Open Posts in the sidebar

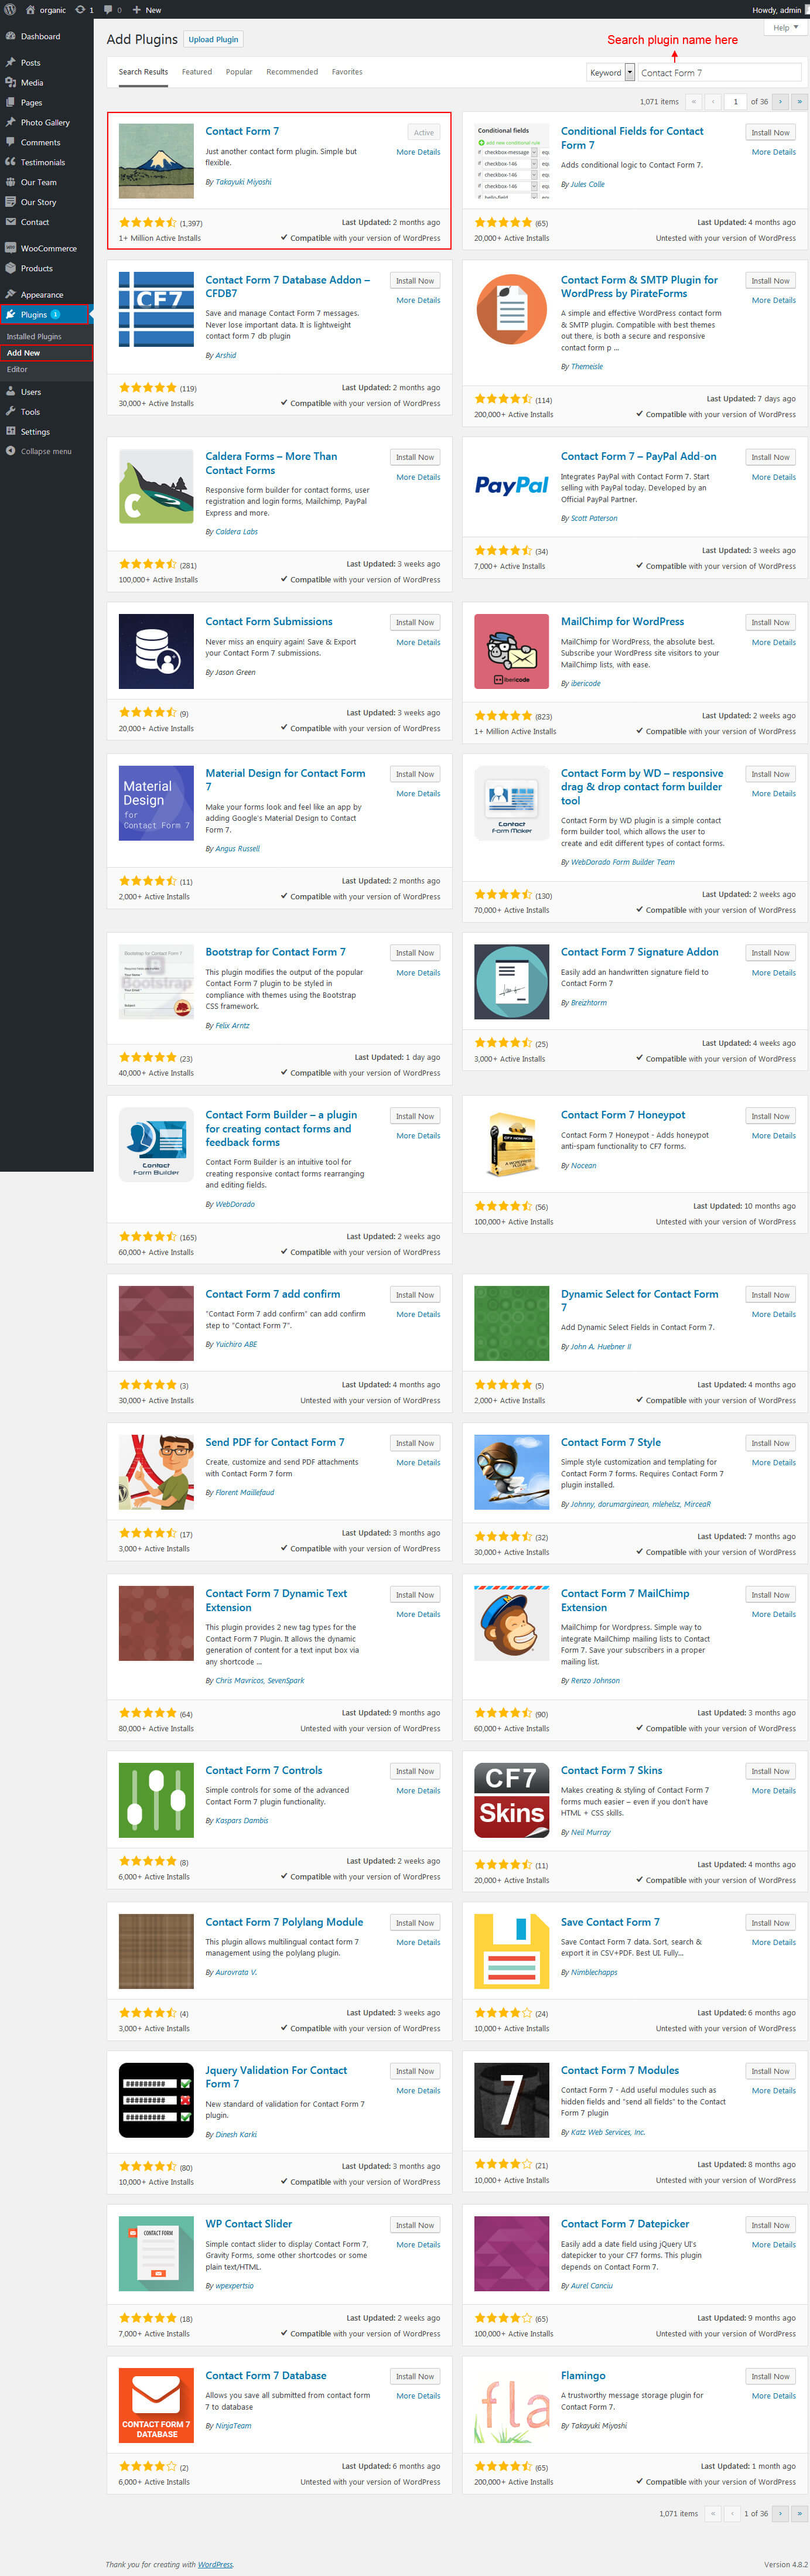pos(30,62)
